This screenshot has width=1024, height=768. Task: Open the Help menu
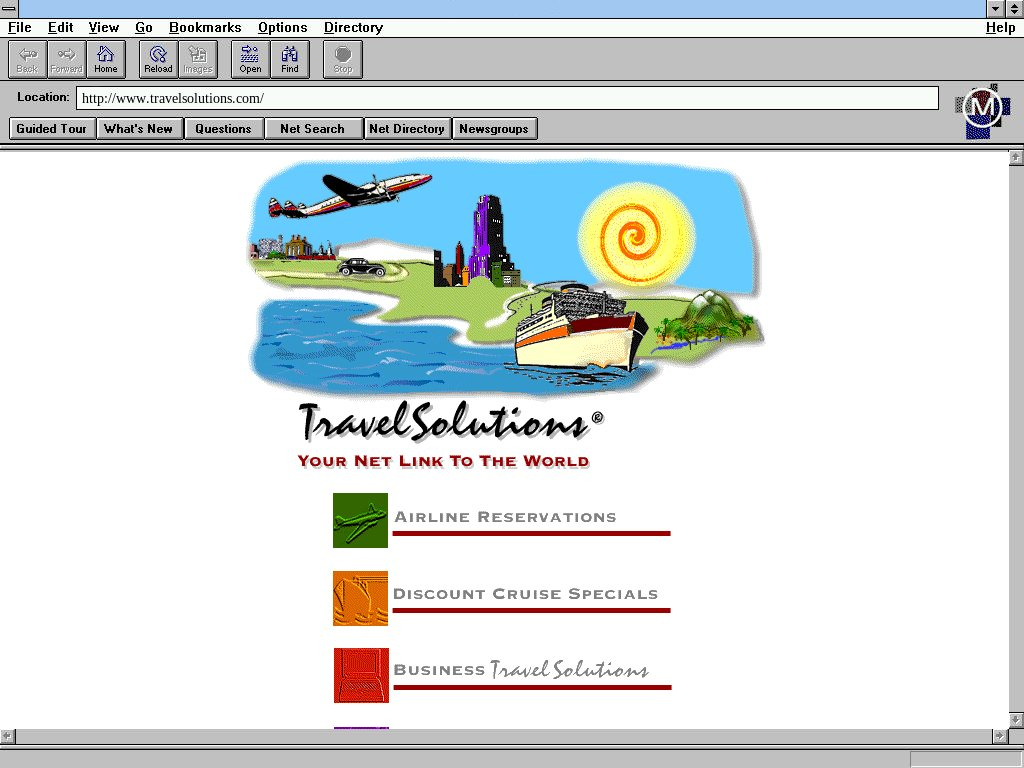(1000, 28)
